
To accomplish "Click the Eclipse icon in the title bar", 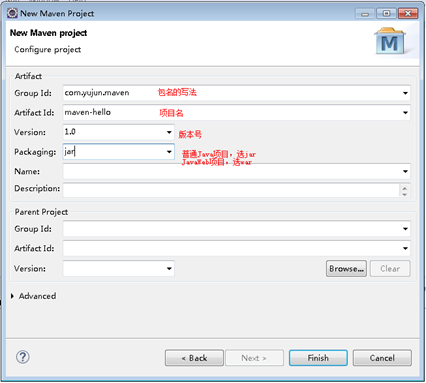I will pos(12,13).
